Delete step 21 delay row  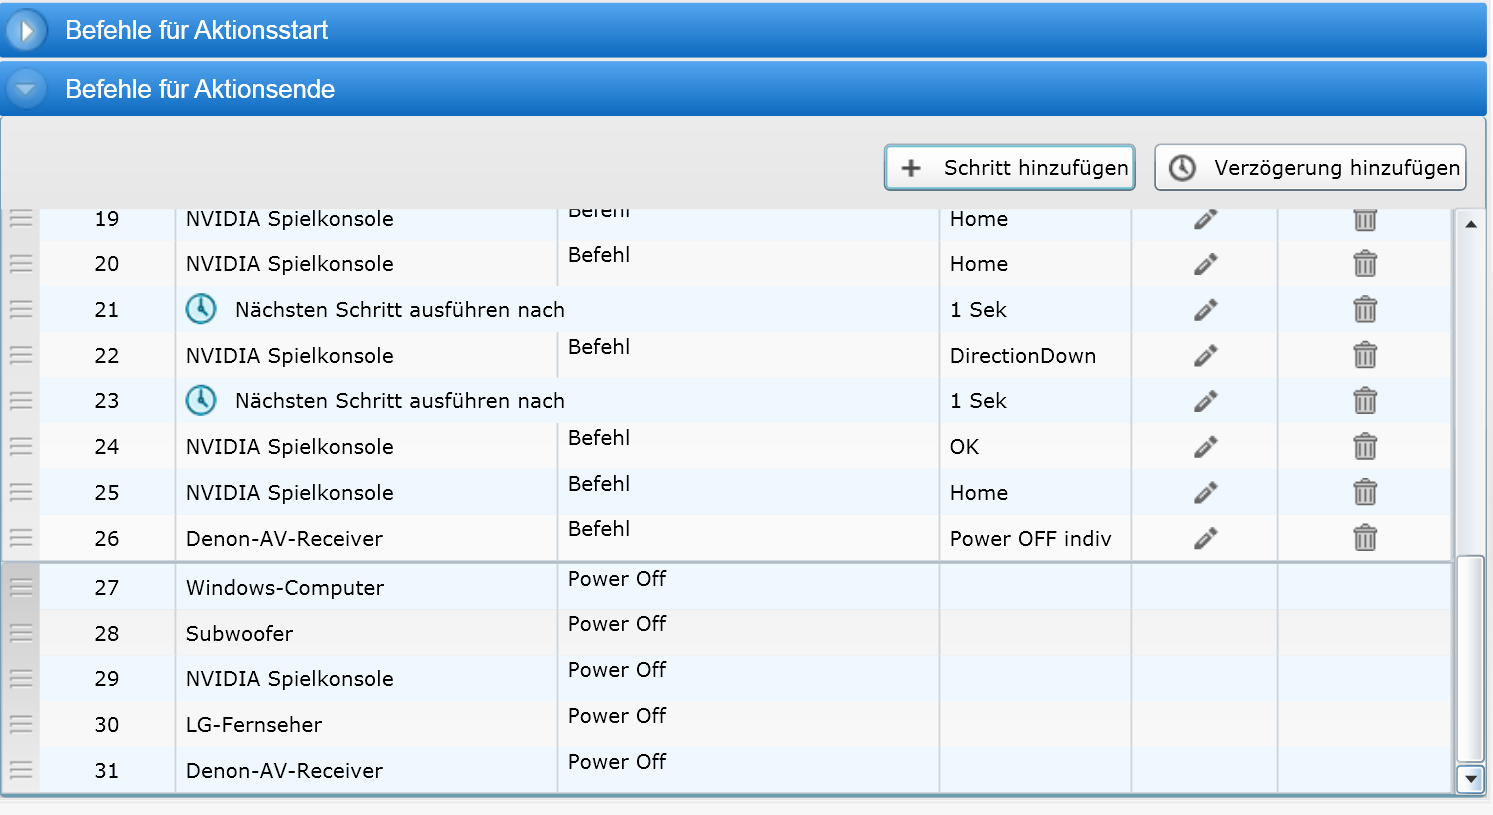pyautogui.click(x=1365, y=309)
